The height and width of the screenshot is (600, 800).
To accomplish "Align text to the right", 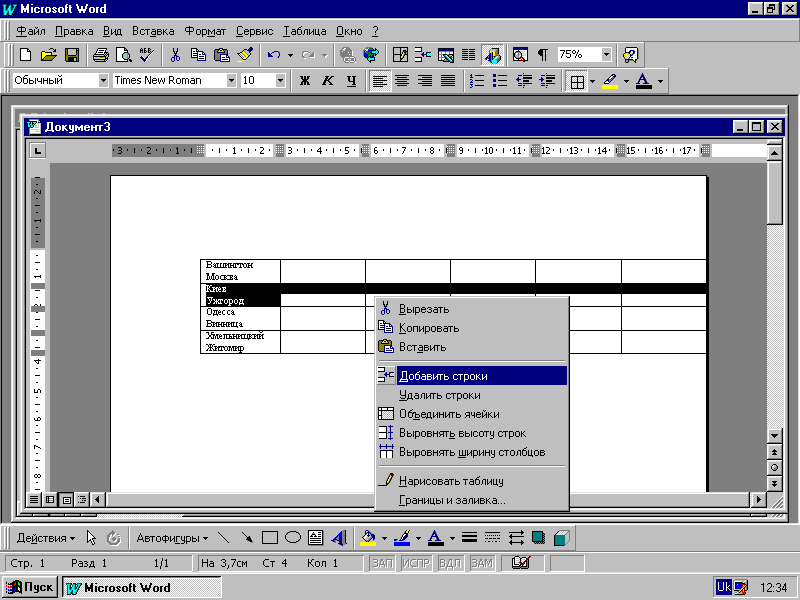I will 425,81.
